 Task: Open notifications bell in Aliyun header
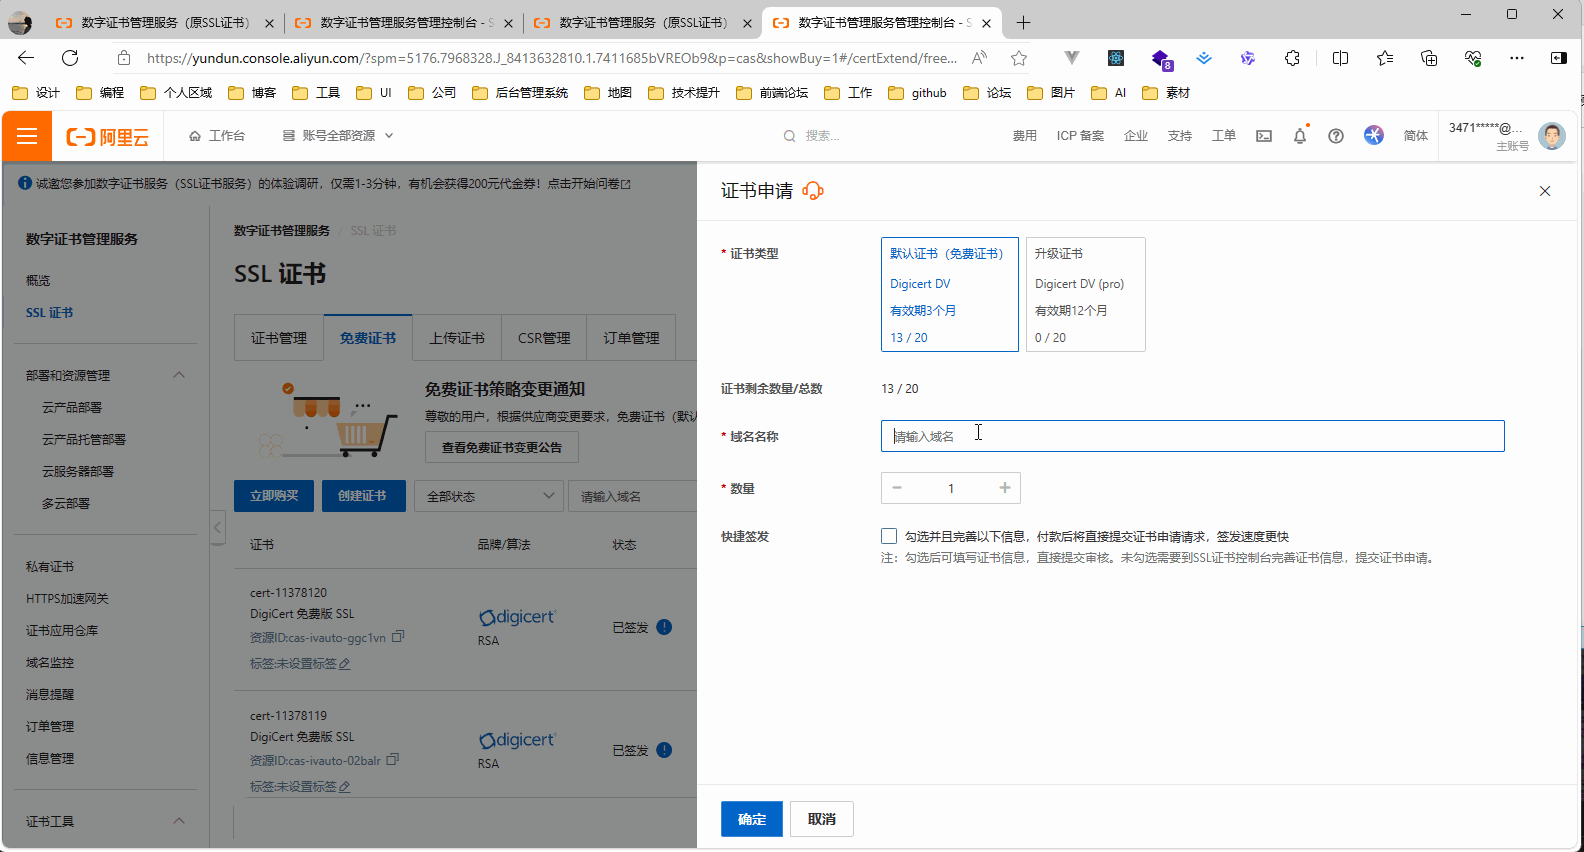(x=1300, y=136)
